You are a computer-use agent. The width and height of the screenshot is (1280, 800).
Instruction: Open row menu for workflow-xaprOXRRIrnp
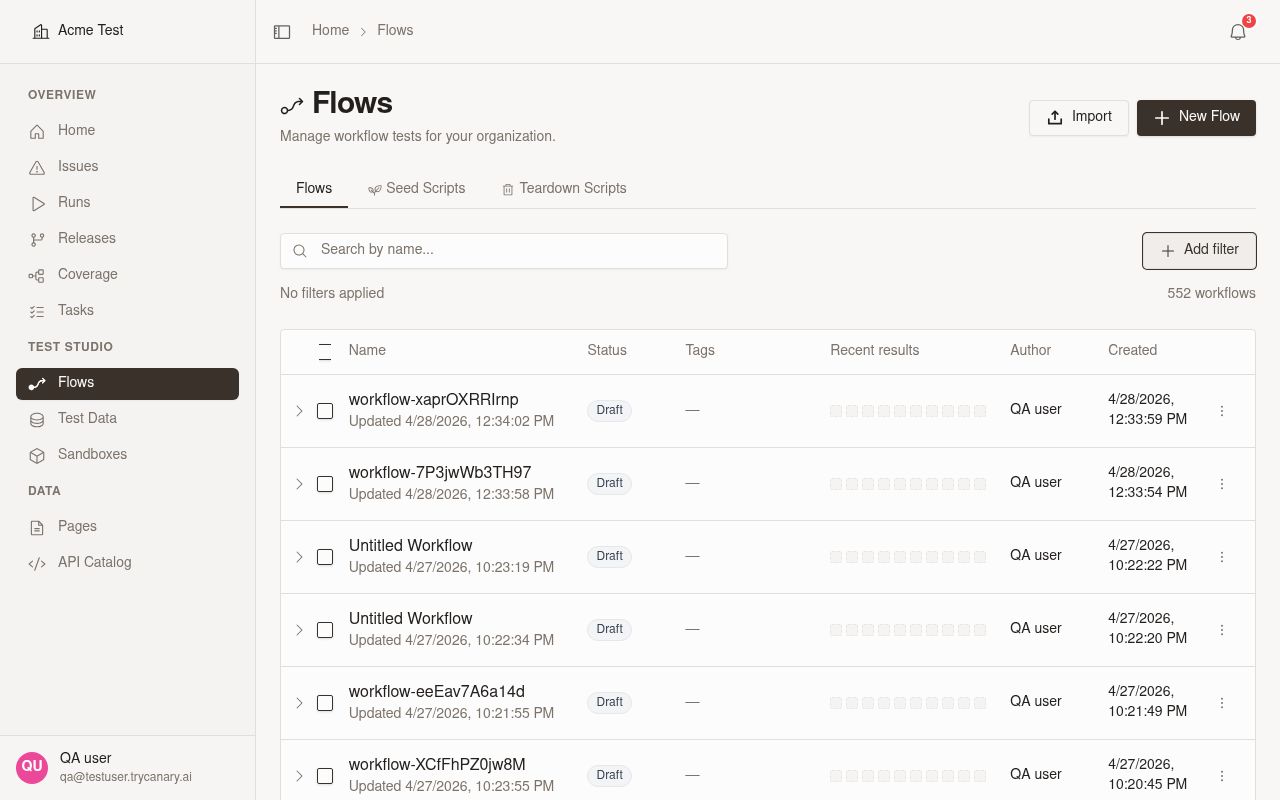pos(1222,411)
